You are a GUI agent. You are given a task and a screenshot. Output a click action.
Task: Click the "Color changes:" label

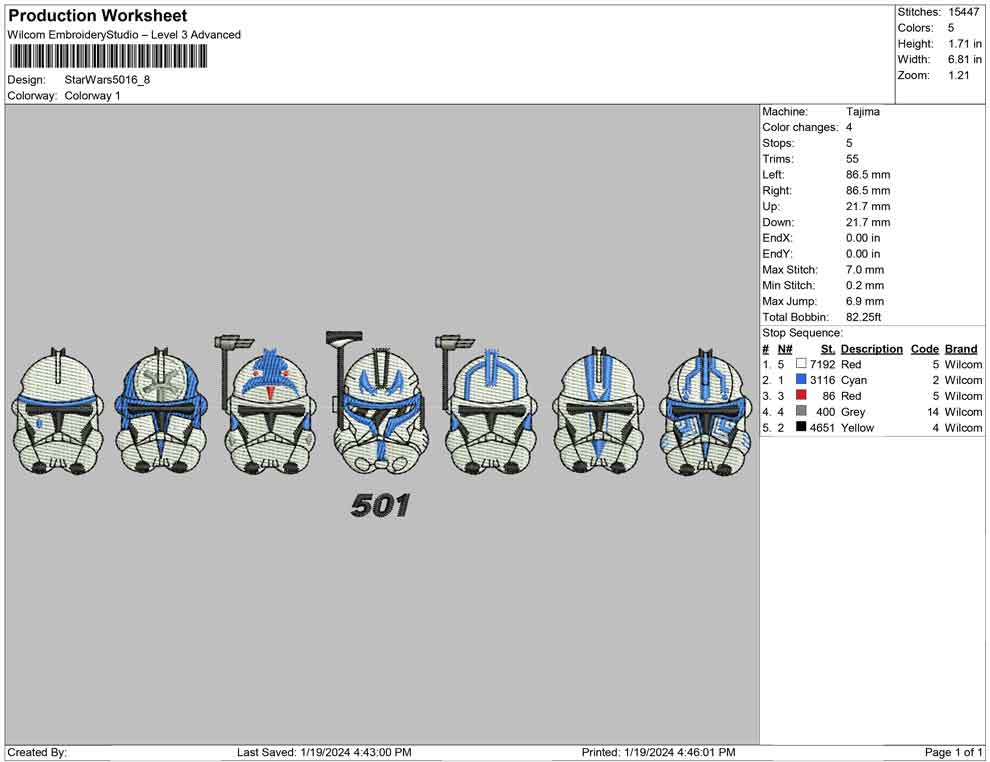coord(800,127)
